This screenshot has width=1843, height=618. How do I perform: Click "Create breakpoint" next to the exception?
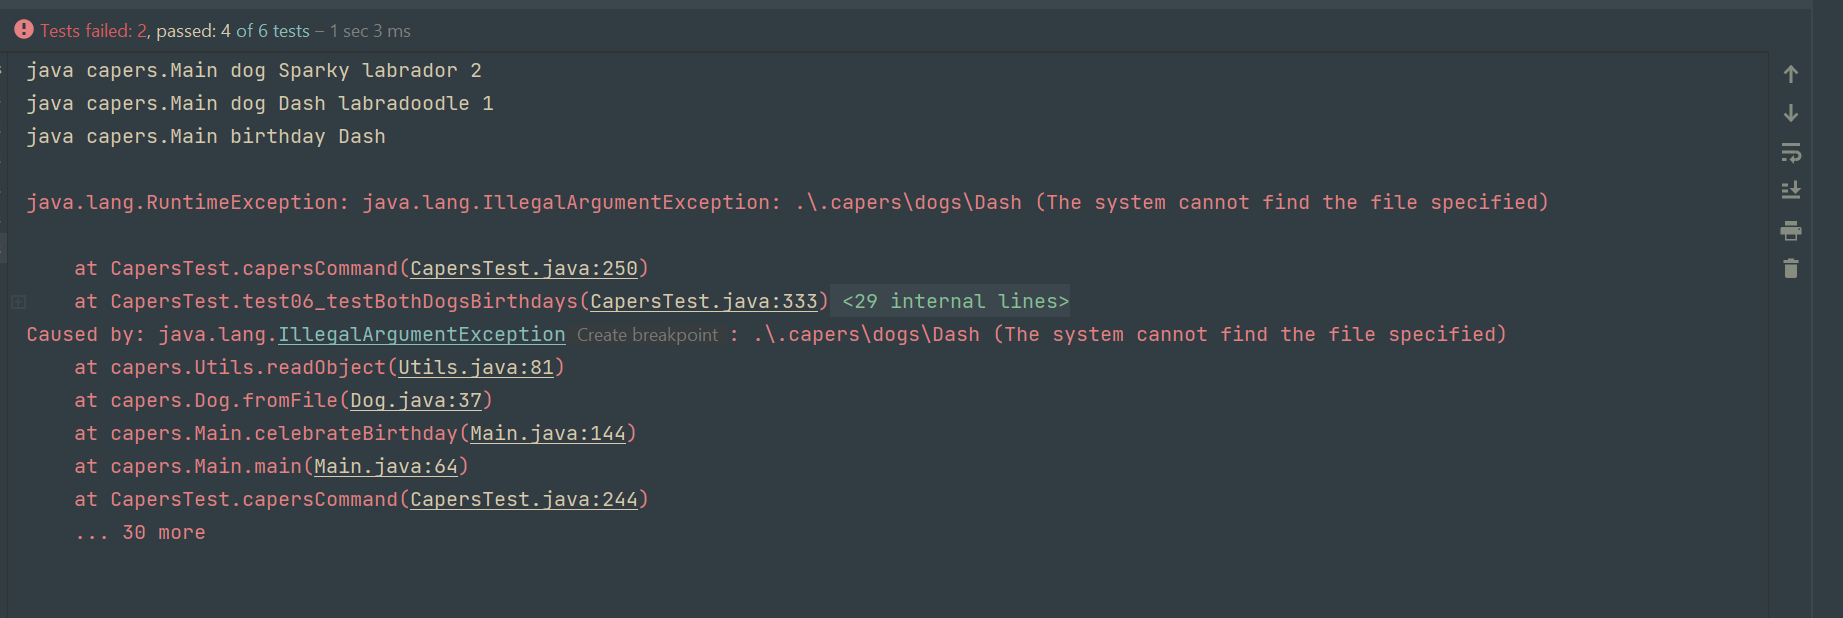(647, 335)
